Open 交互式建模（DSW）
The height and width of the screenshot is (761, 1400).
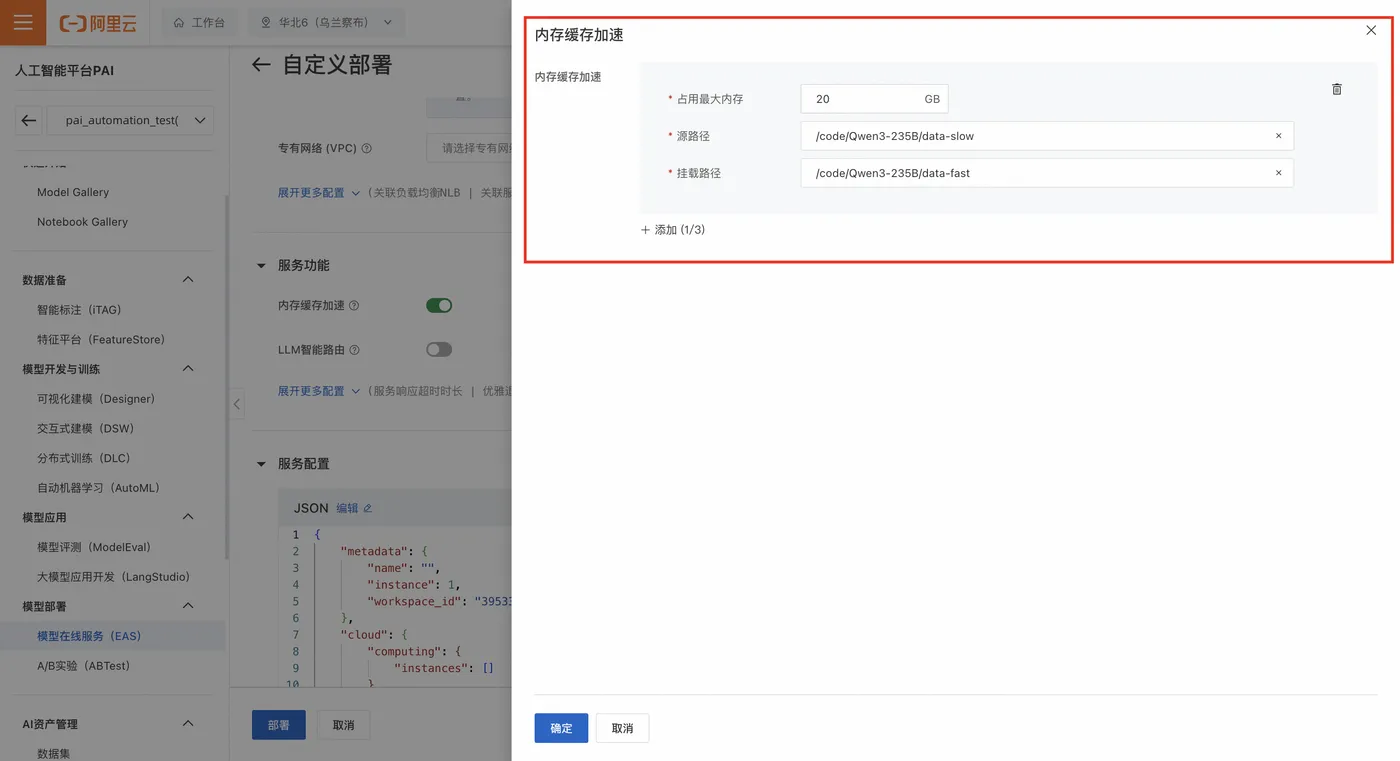tap(85, 428)
